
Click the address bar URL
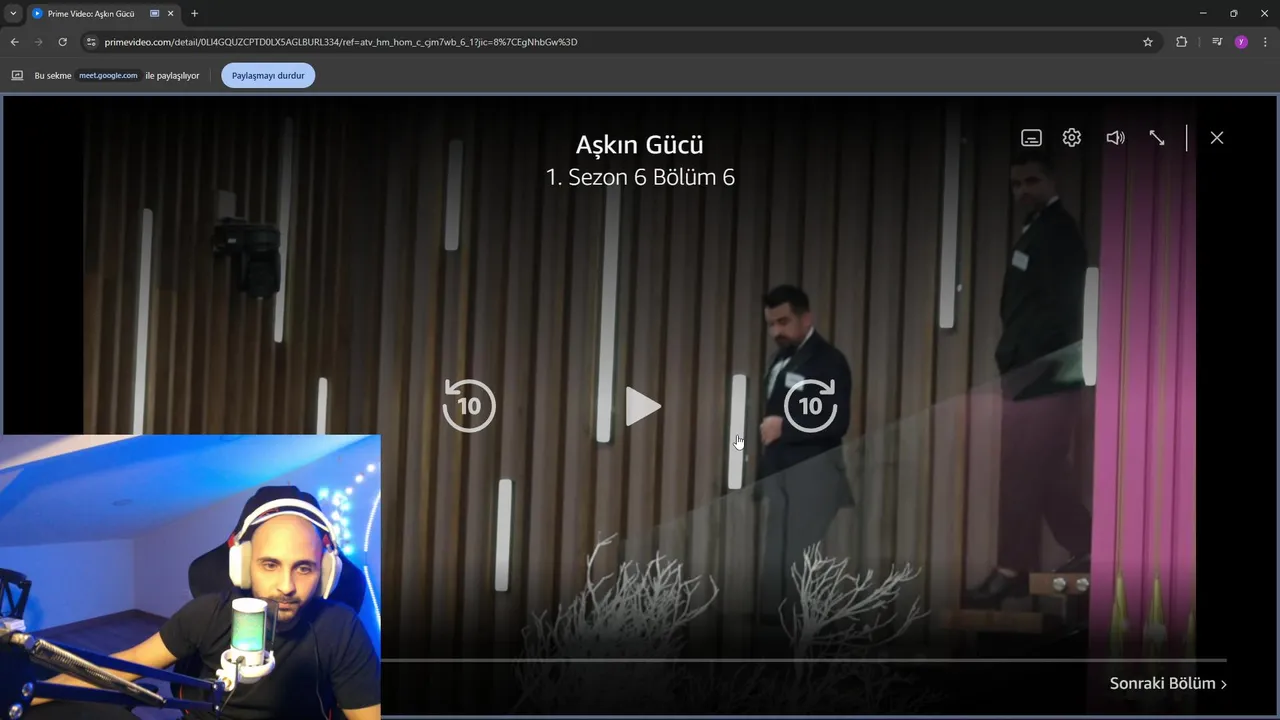340,42
